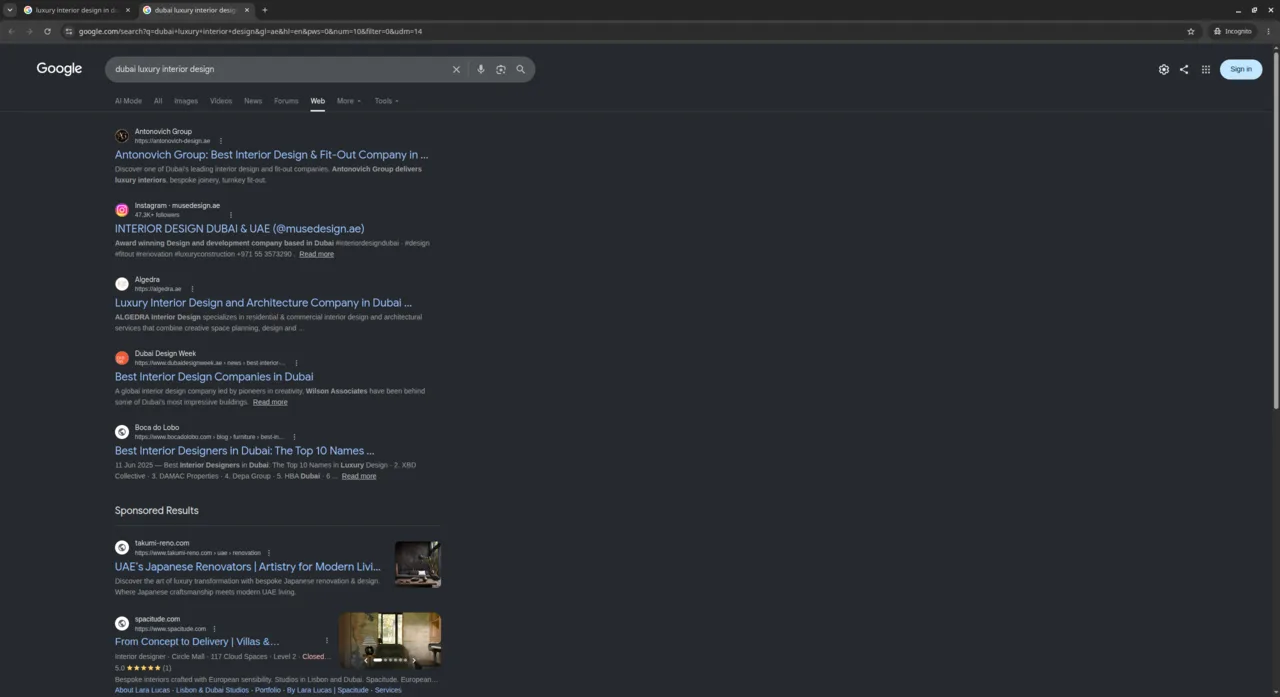Open UAE's Japanese Renovators sponsored link

click(248, 567)
